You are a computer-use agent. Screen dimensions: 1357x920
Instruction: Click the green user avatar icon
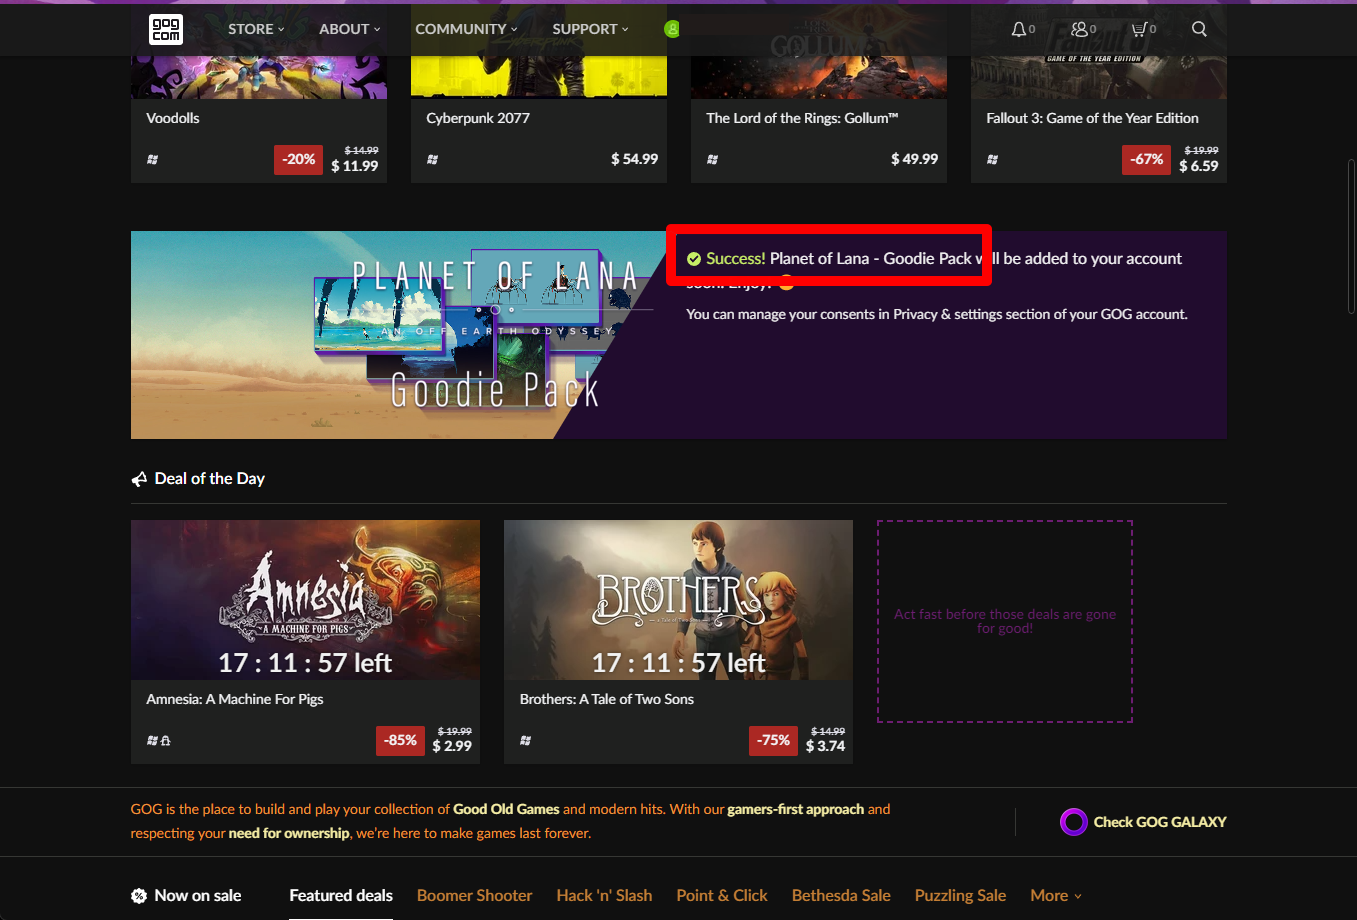(x=672, y=29)
